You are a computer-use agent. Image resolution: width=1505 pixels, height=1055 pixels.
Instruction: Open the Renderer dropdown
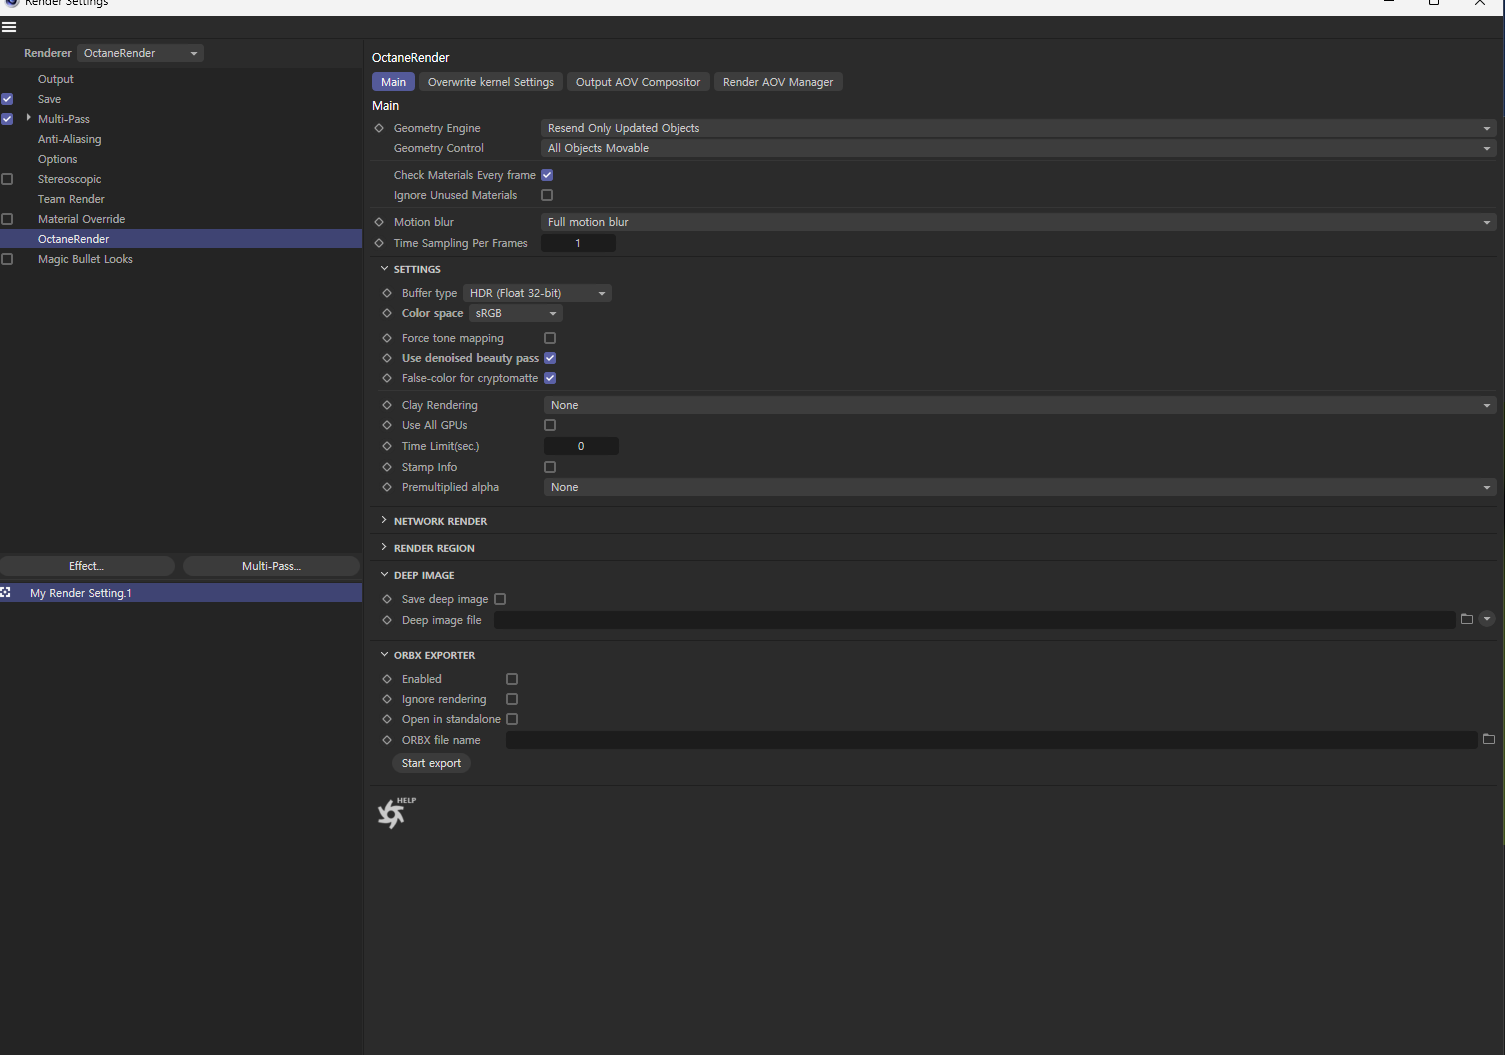(140, 53)
